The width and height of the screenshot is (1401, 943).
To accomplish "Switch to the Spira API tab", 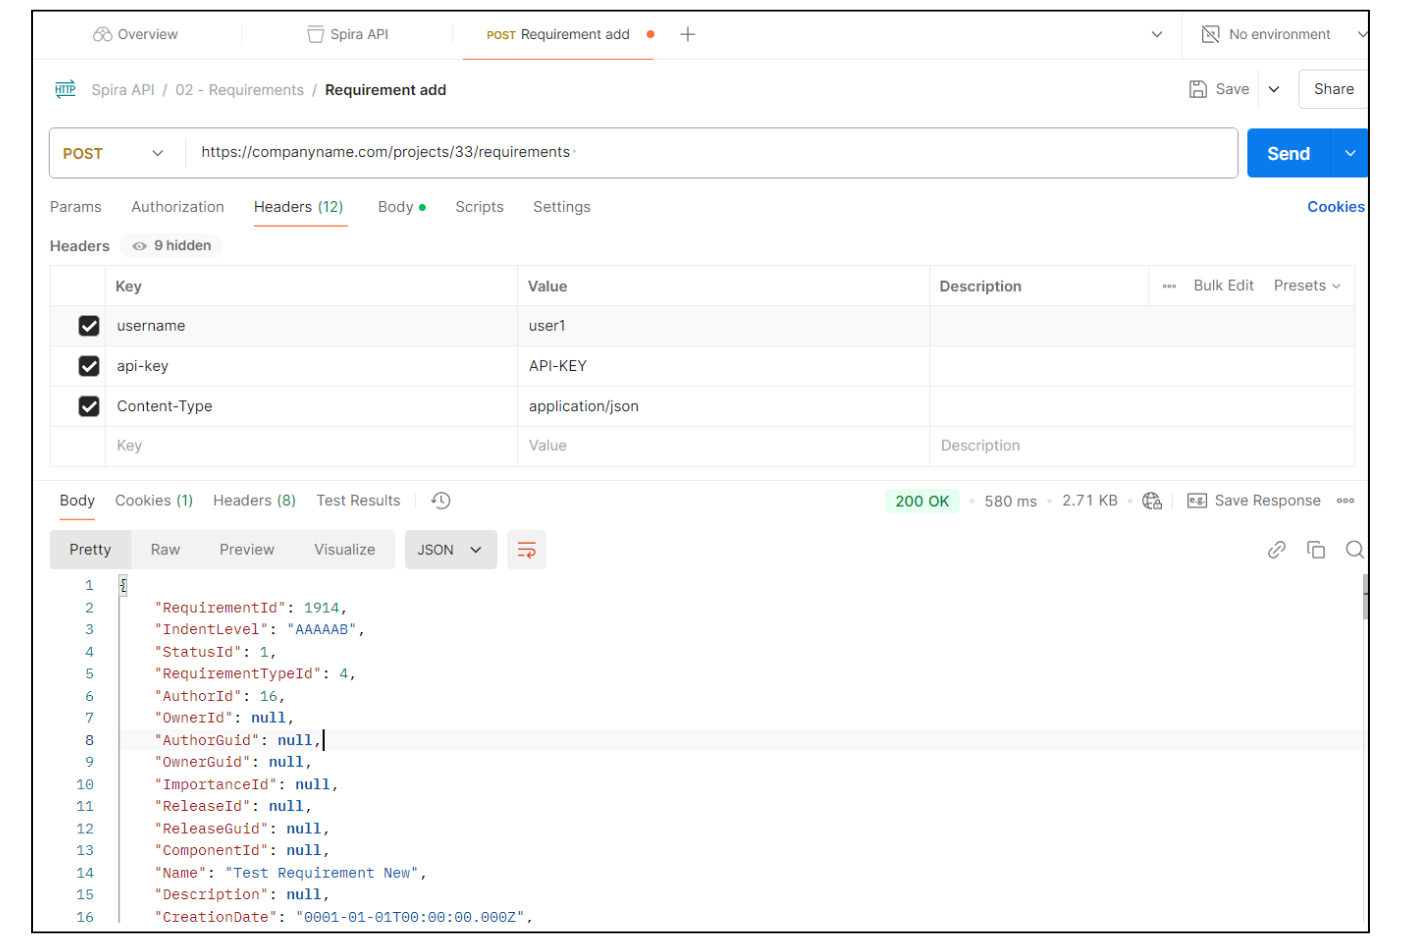I will coord(347,34).
